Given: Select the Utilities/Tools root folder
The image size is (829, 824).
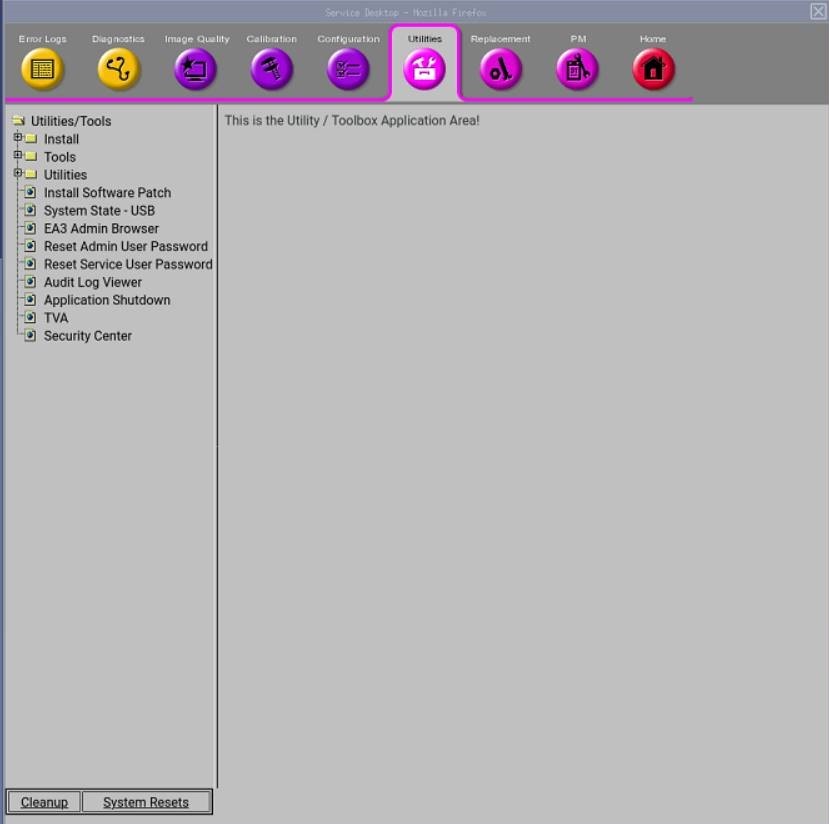Looking at the screenshot, I should tap(70, 121).
